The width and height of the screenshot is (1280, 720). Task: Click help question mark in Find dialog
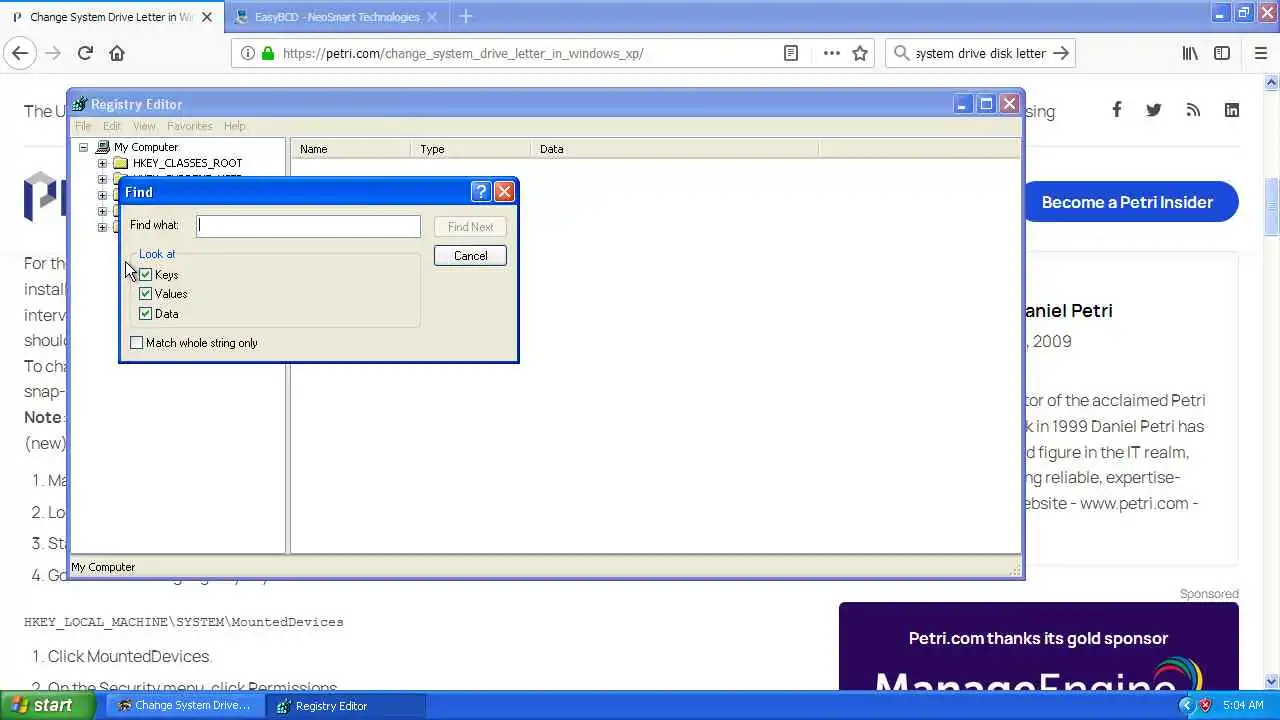(481, 192)
